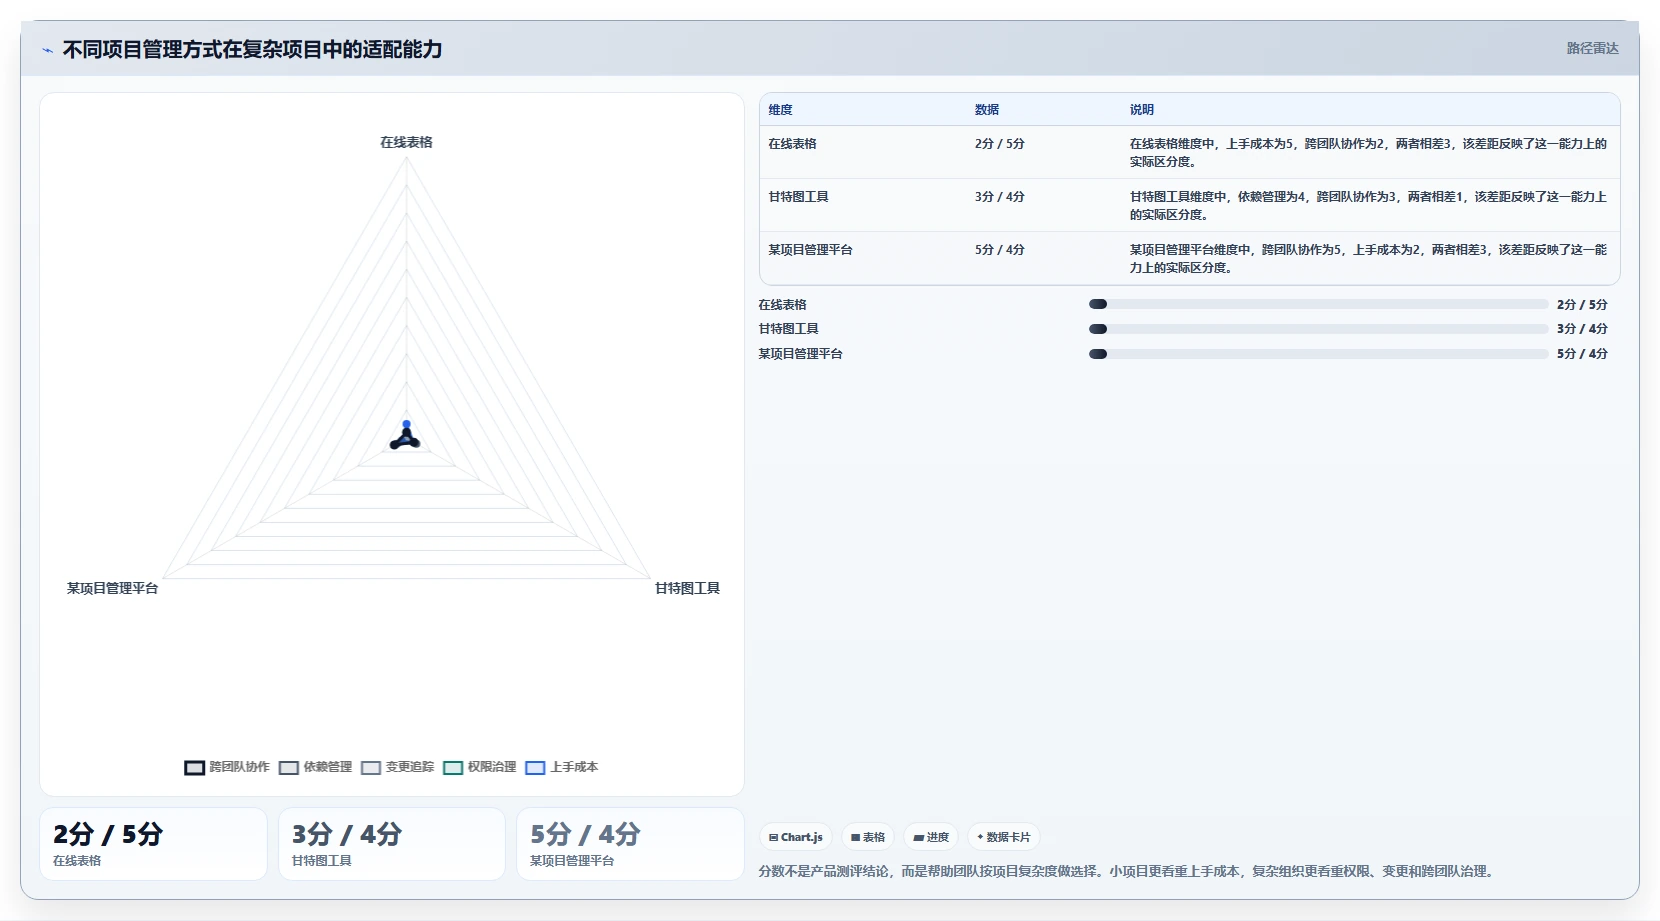Click the description starting 在线表格维度中
Image resolution: width=1660 pixels, height=921 pixels.
1368,153
